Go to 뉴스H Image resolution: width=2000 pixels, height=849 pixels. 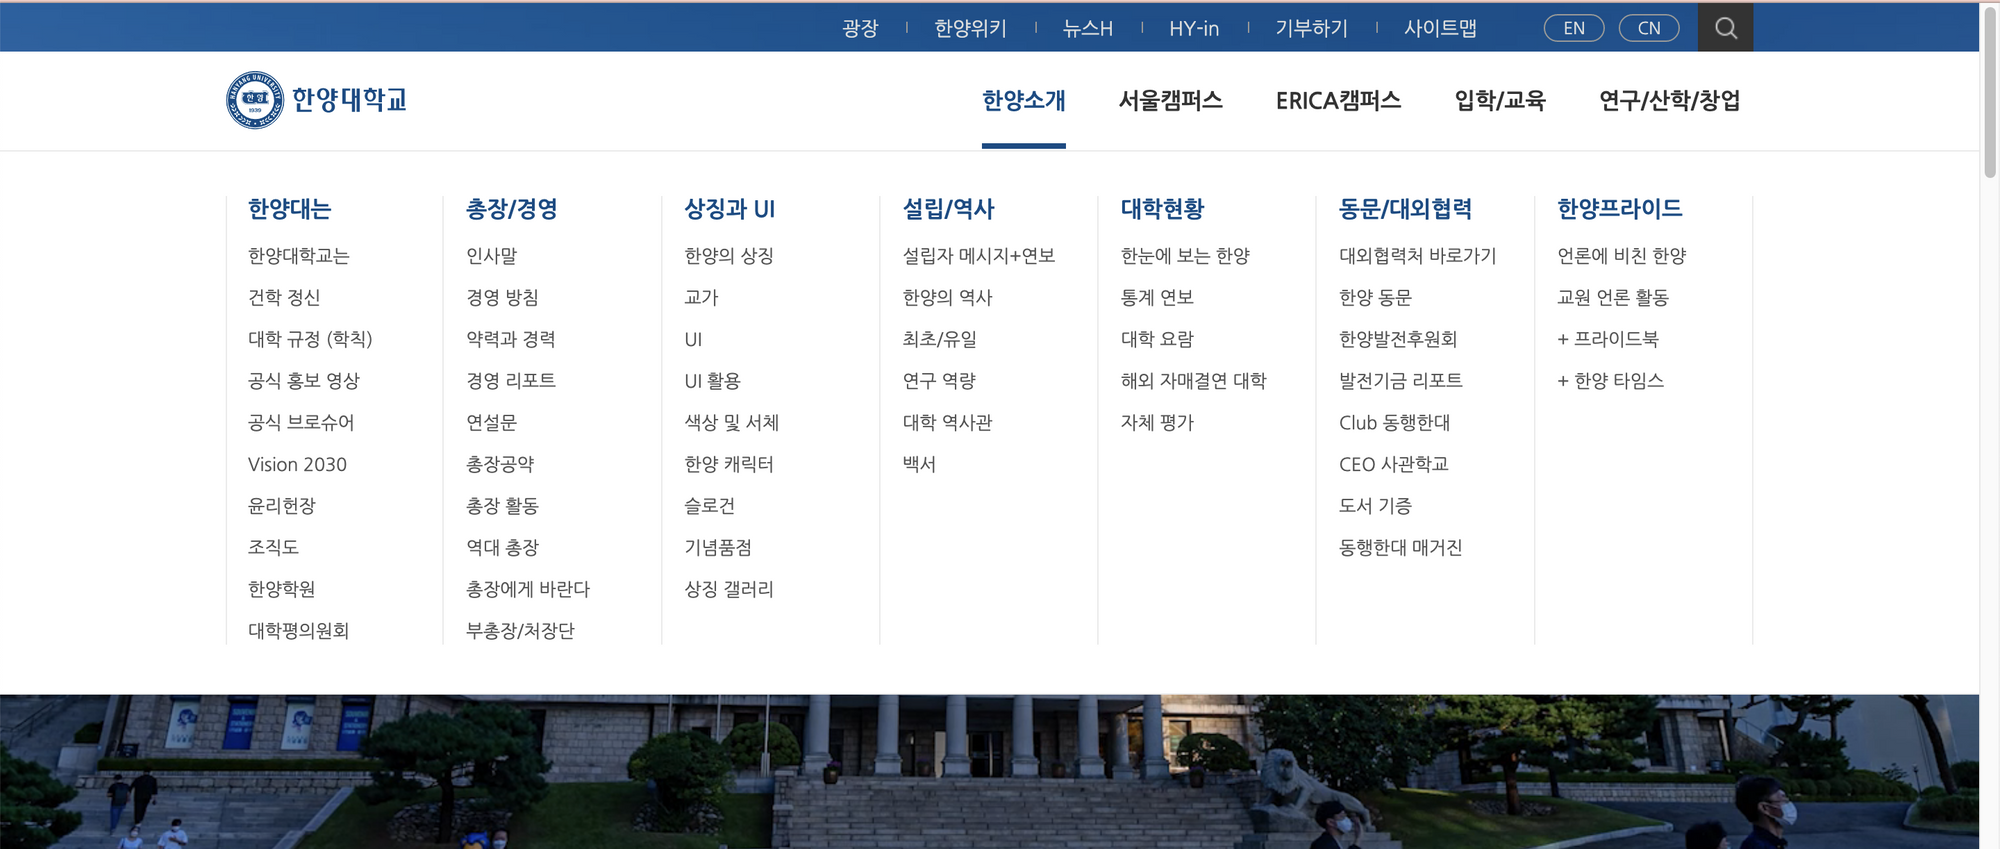click(x=1088, y=28)
